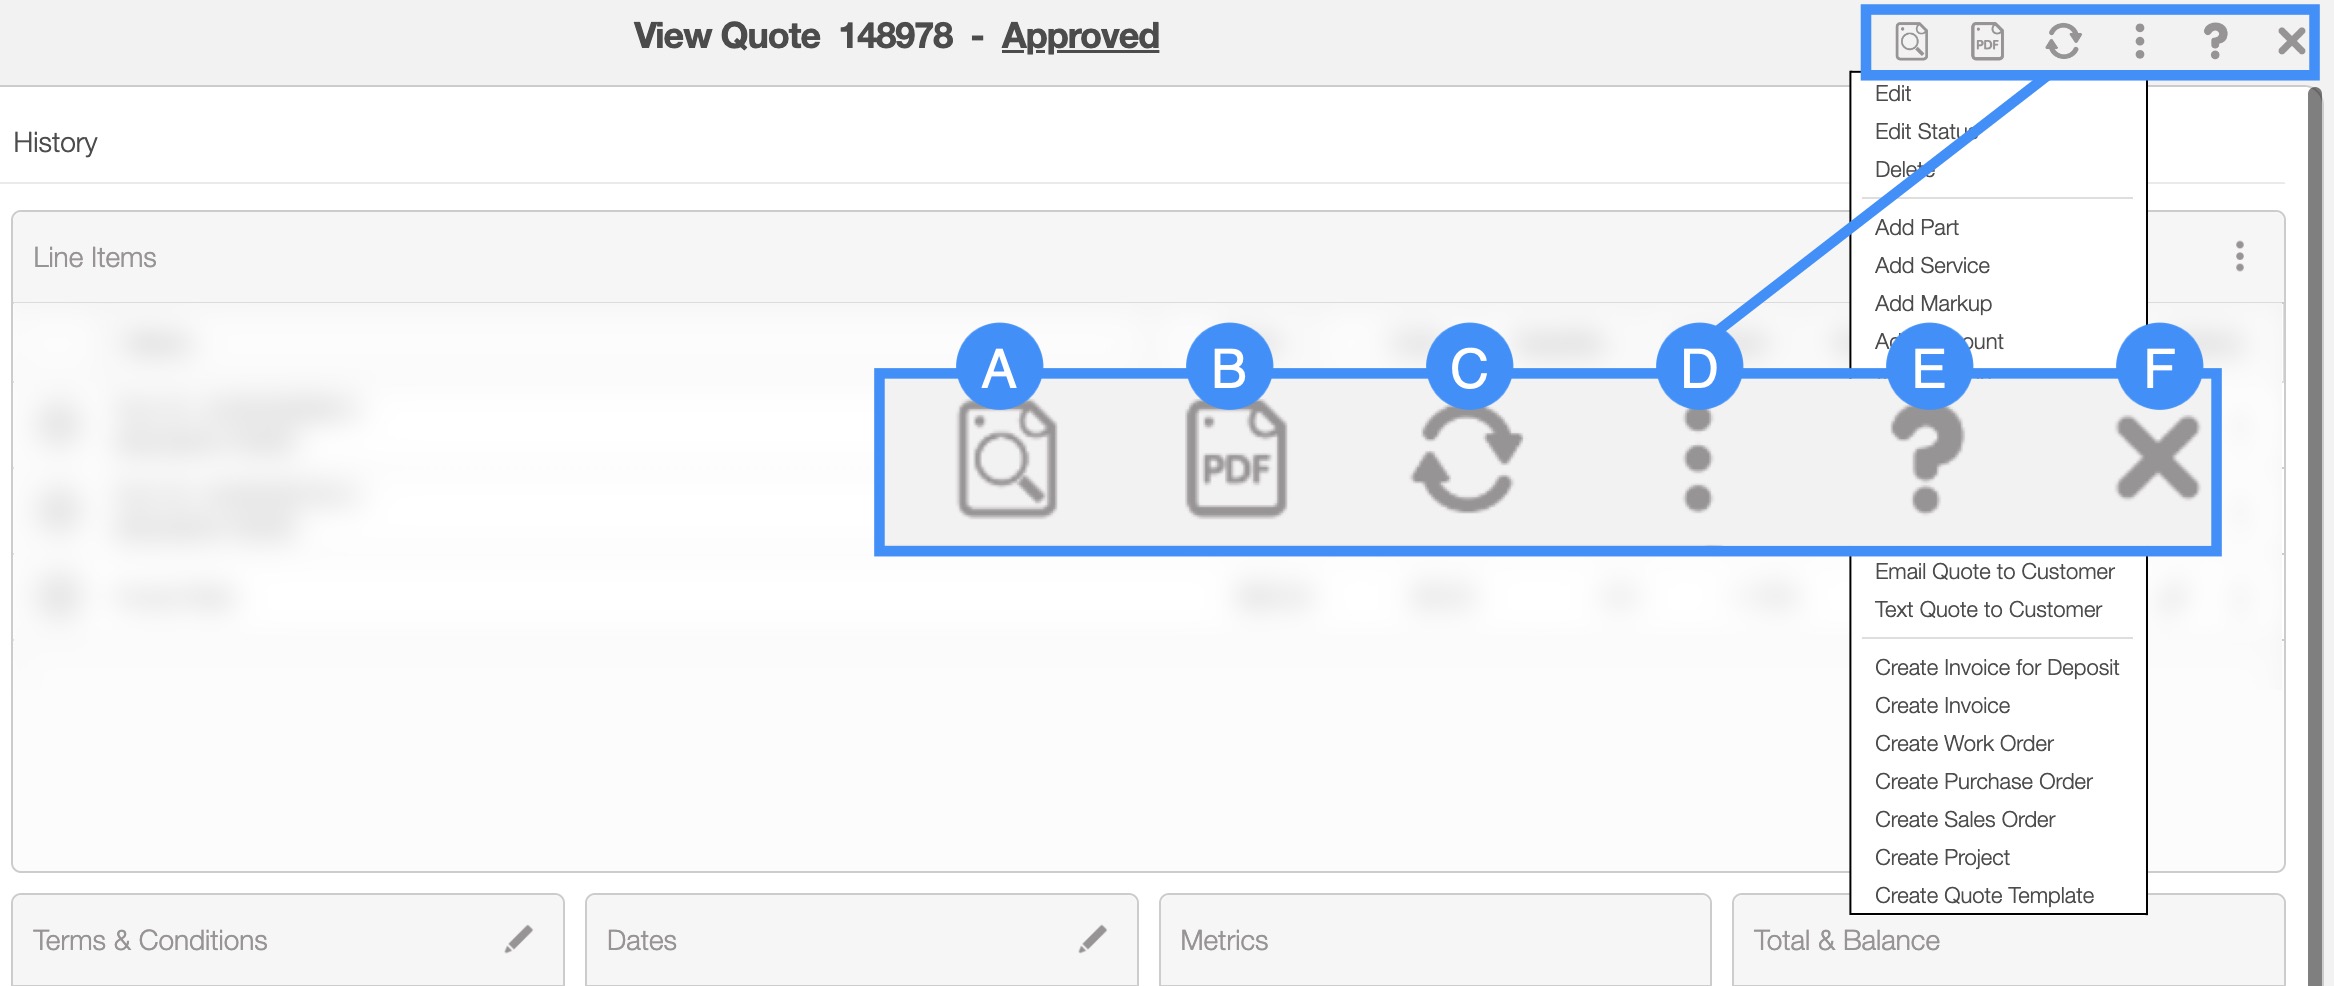This screenshot has width=2334, height=986.
Task: Click the small preview icon in header toolbar
Action: tap(1911, 42)
